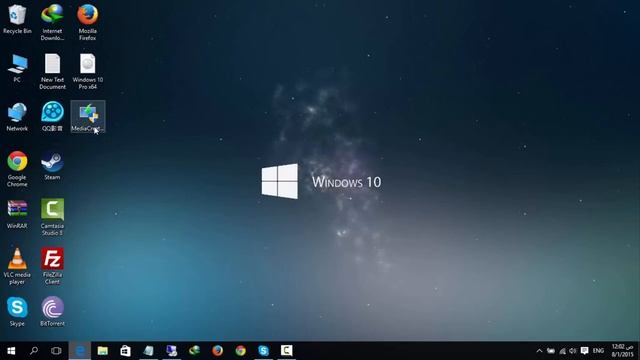The image size is (640, 360).
Task: Select the QQ player desktop icon
Action: 52,117
